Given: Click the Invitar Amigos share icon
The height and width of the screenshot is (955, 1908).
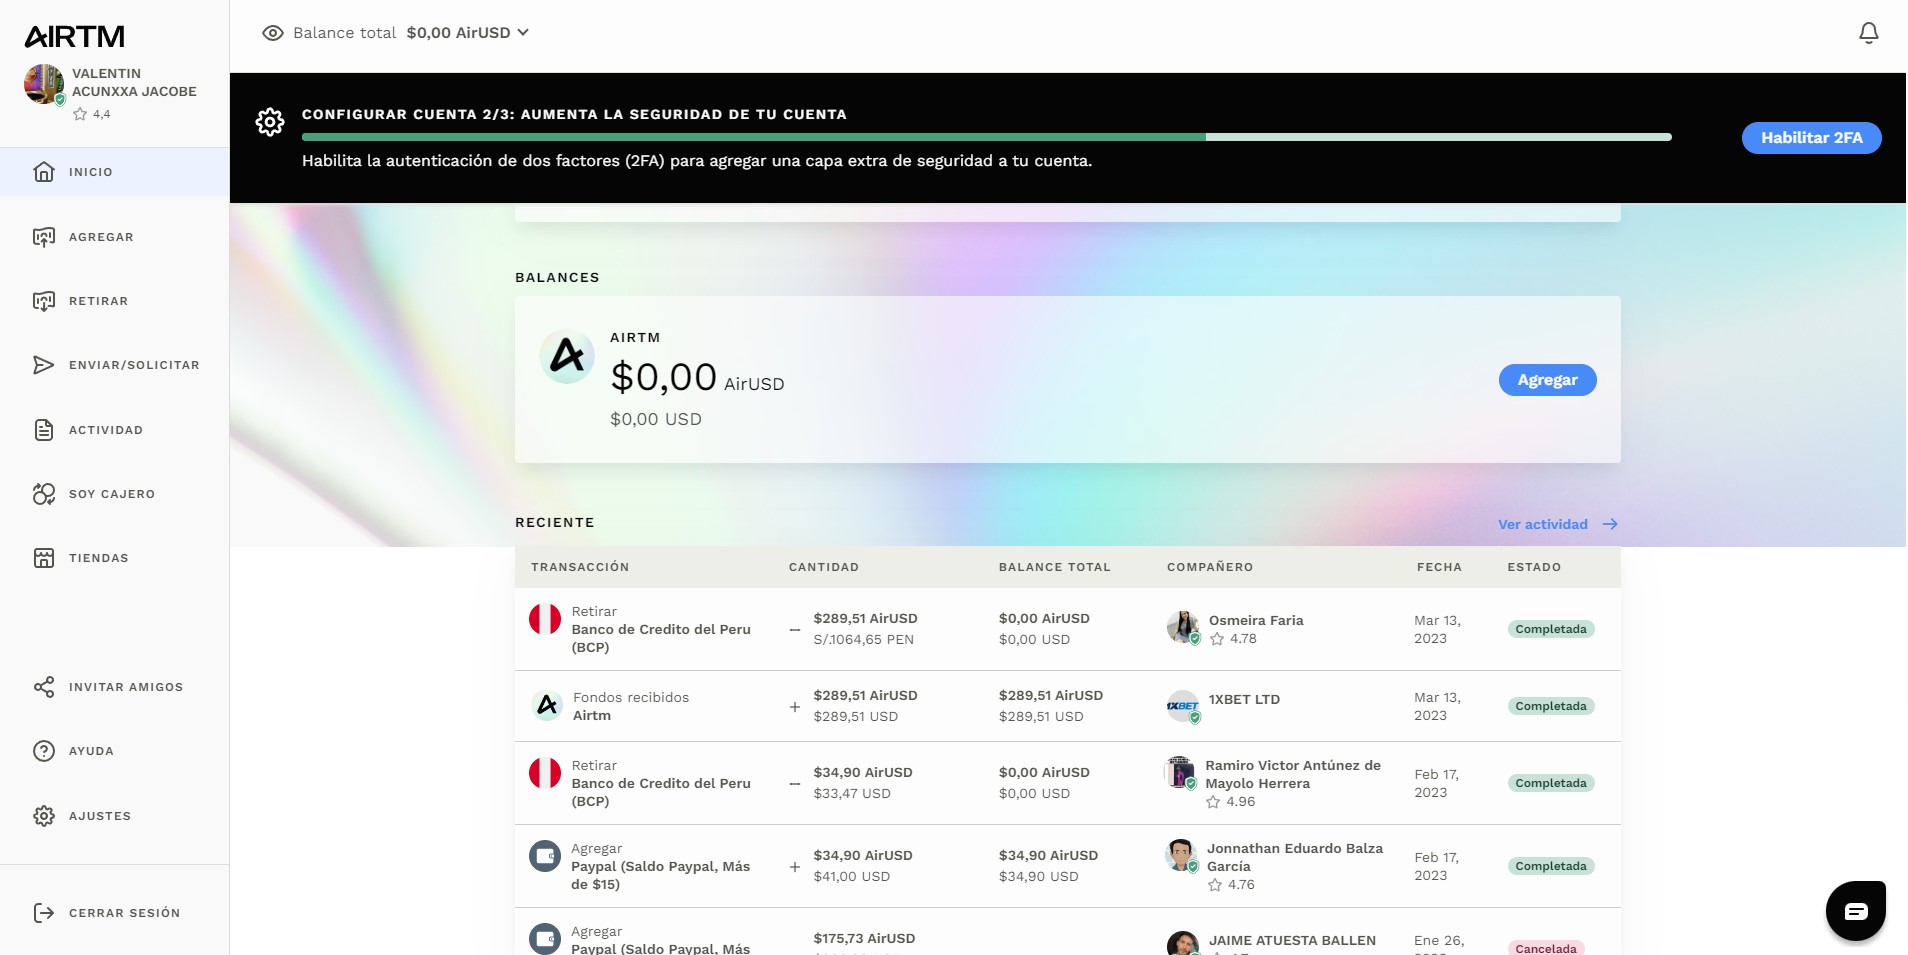Looking at the screenshot, I should tap(44, 687).
